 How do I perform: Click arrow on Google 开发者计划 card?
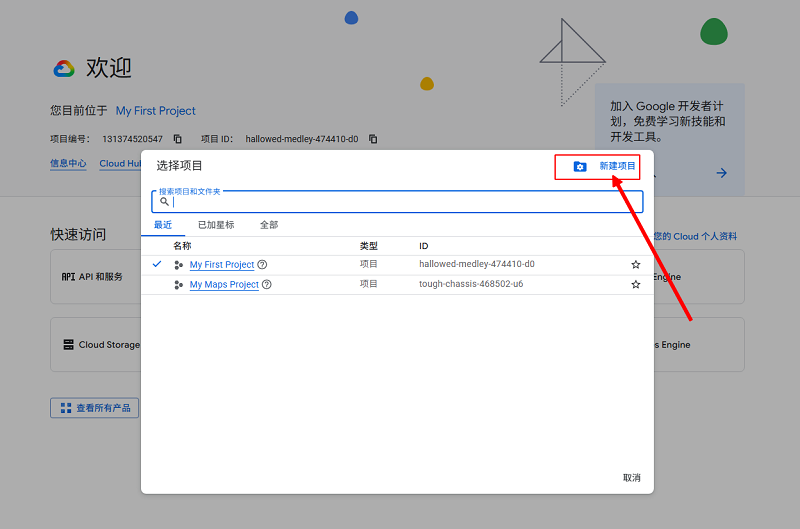coord(721,173)
